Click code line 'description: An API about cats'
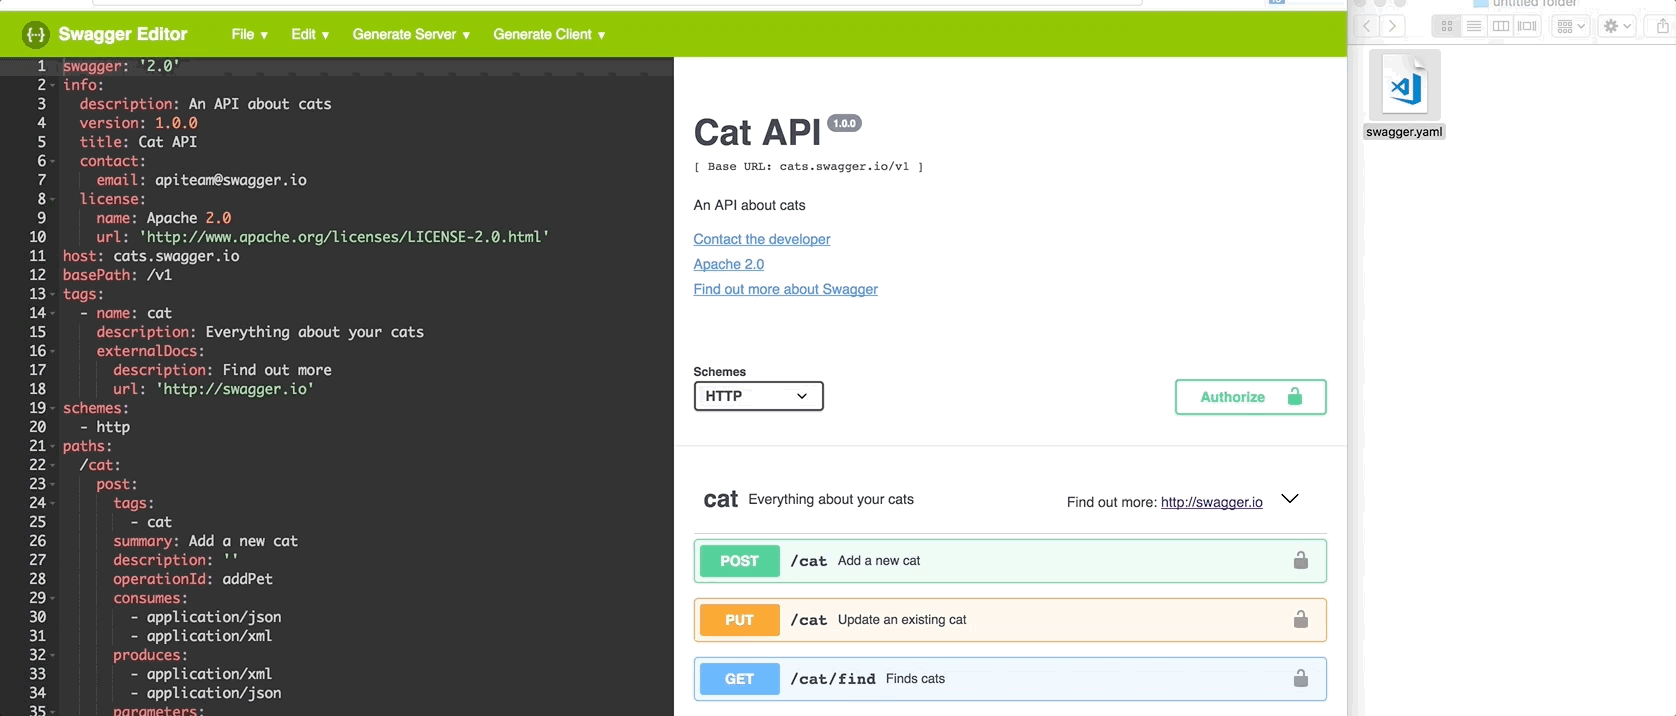 [x=205, y=104]
